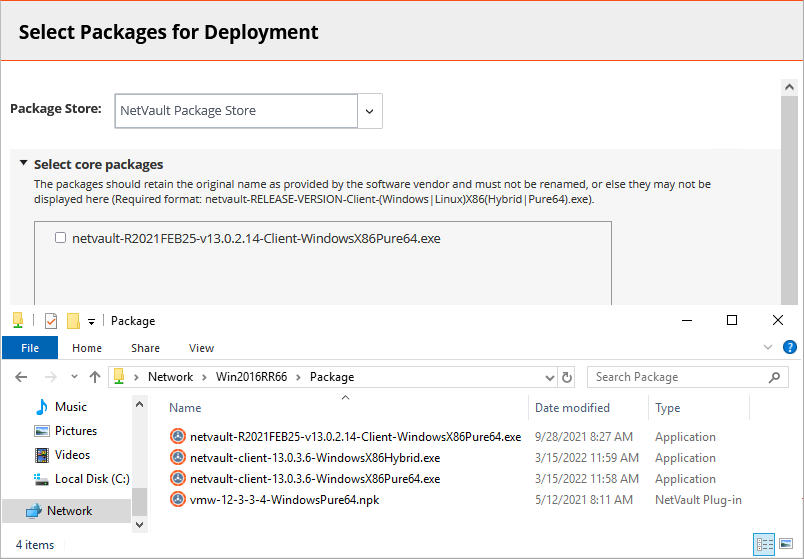Screen dimensions: 804x559
Task: Expand the chevron after Win2016RR66 in breadcrumb
Action: (298, 377)
